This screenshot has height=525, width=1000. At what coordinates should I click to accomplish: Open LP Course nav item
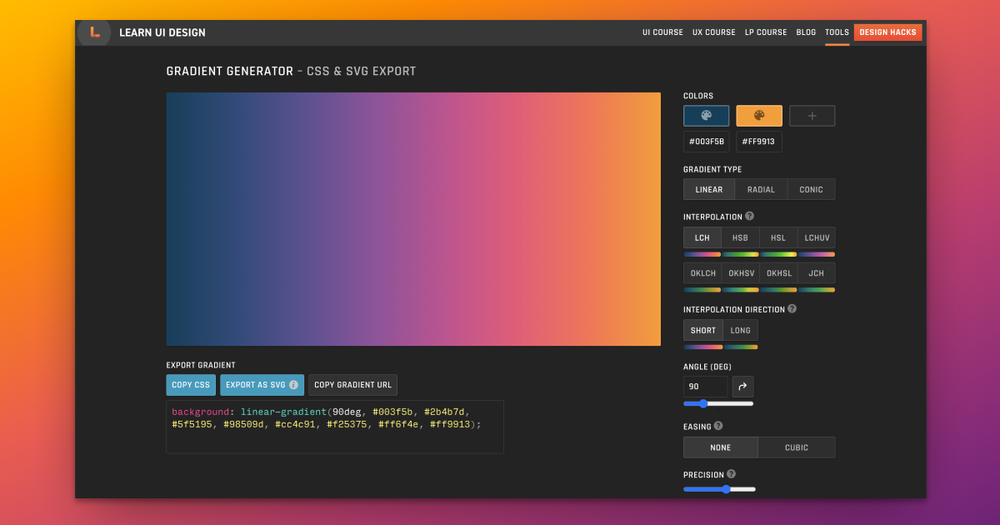[765, 32]
